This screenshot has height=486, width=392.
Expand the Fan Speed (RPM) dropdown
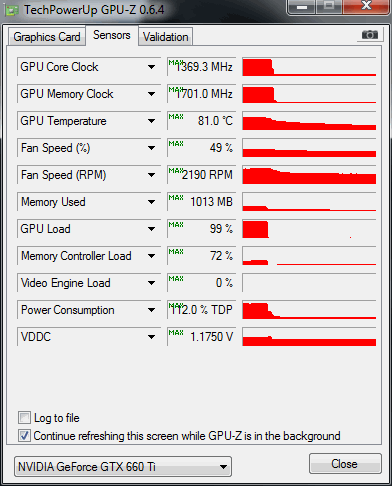click(151, 175)
